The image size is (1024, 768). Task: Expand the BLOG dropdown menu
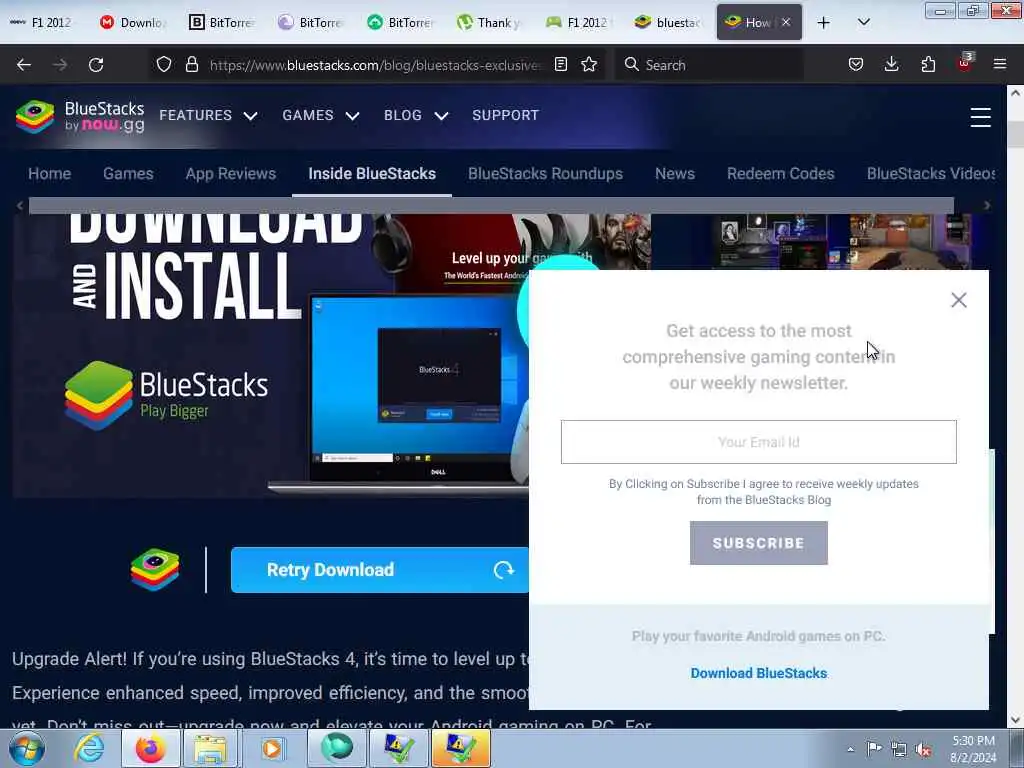click(x=416, y=116)
